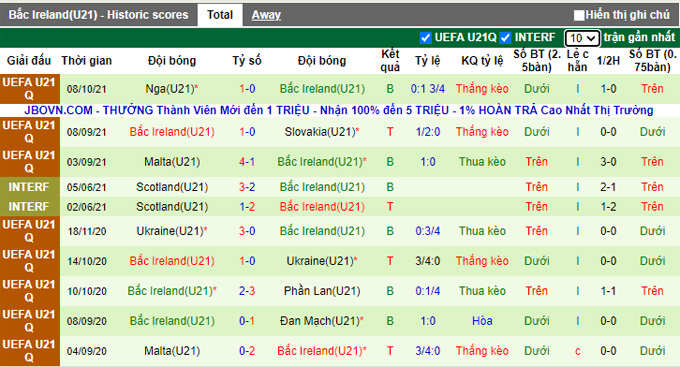Viewport: 680px width, 367px height.
Task: Click the 0:1/4 odds on 10/10/20
Action: coord(428,291)
